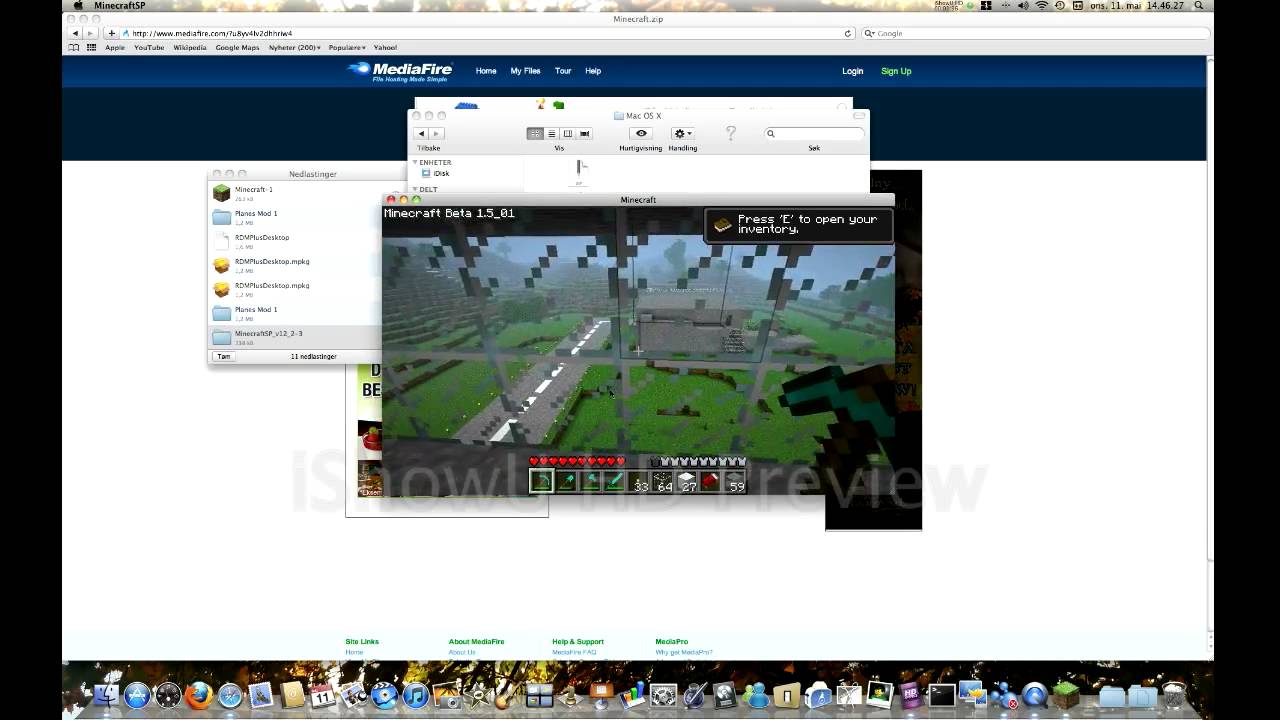Collapse the ENHETER sidebar section

[415, 162]
